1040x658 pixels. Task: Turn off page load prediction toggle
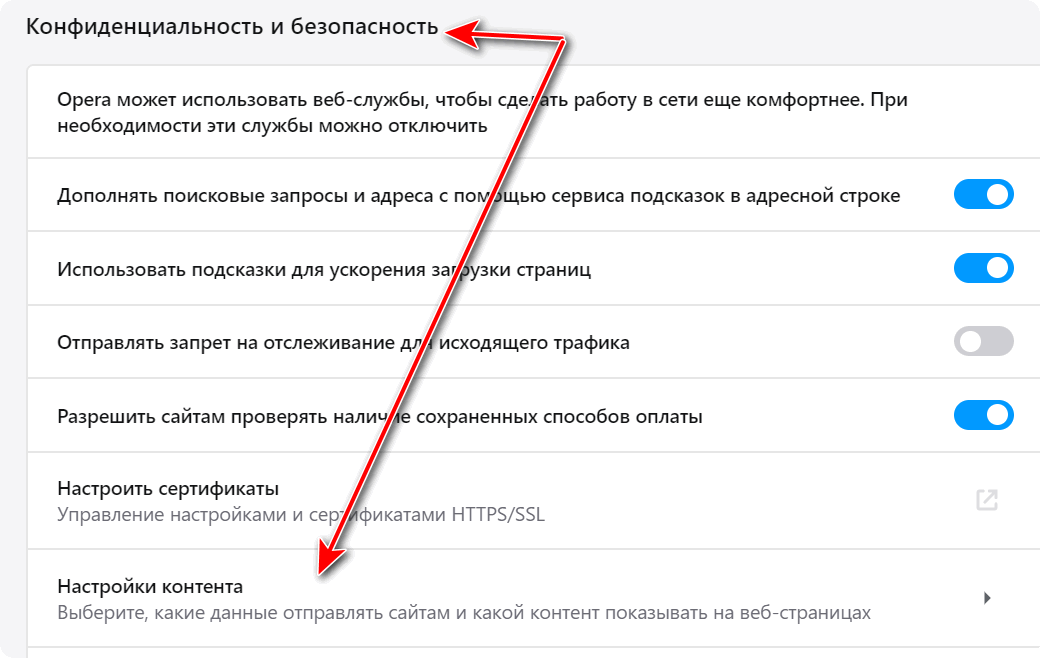(x=984, y=268)
